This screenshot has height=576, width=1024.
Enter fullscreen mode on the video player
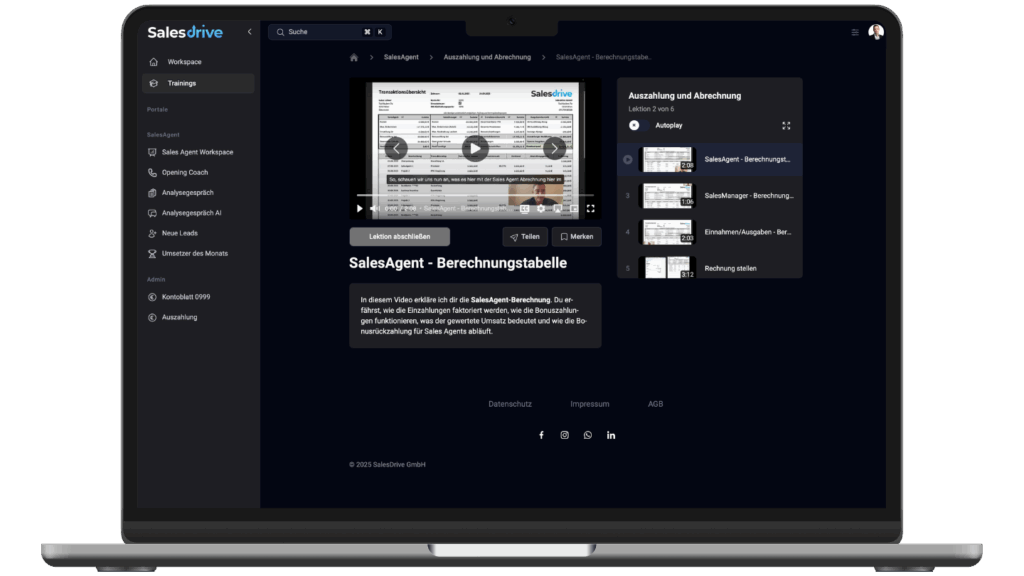pos(590,209)
